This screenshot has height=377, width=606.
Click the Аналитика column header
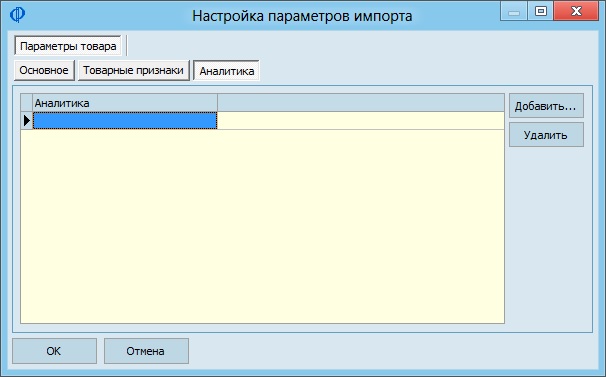point(125,103)
